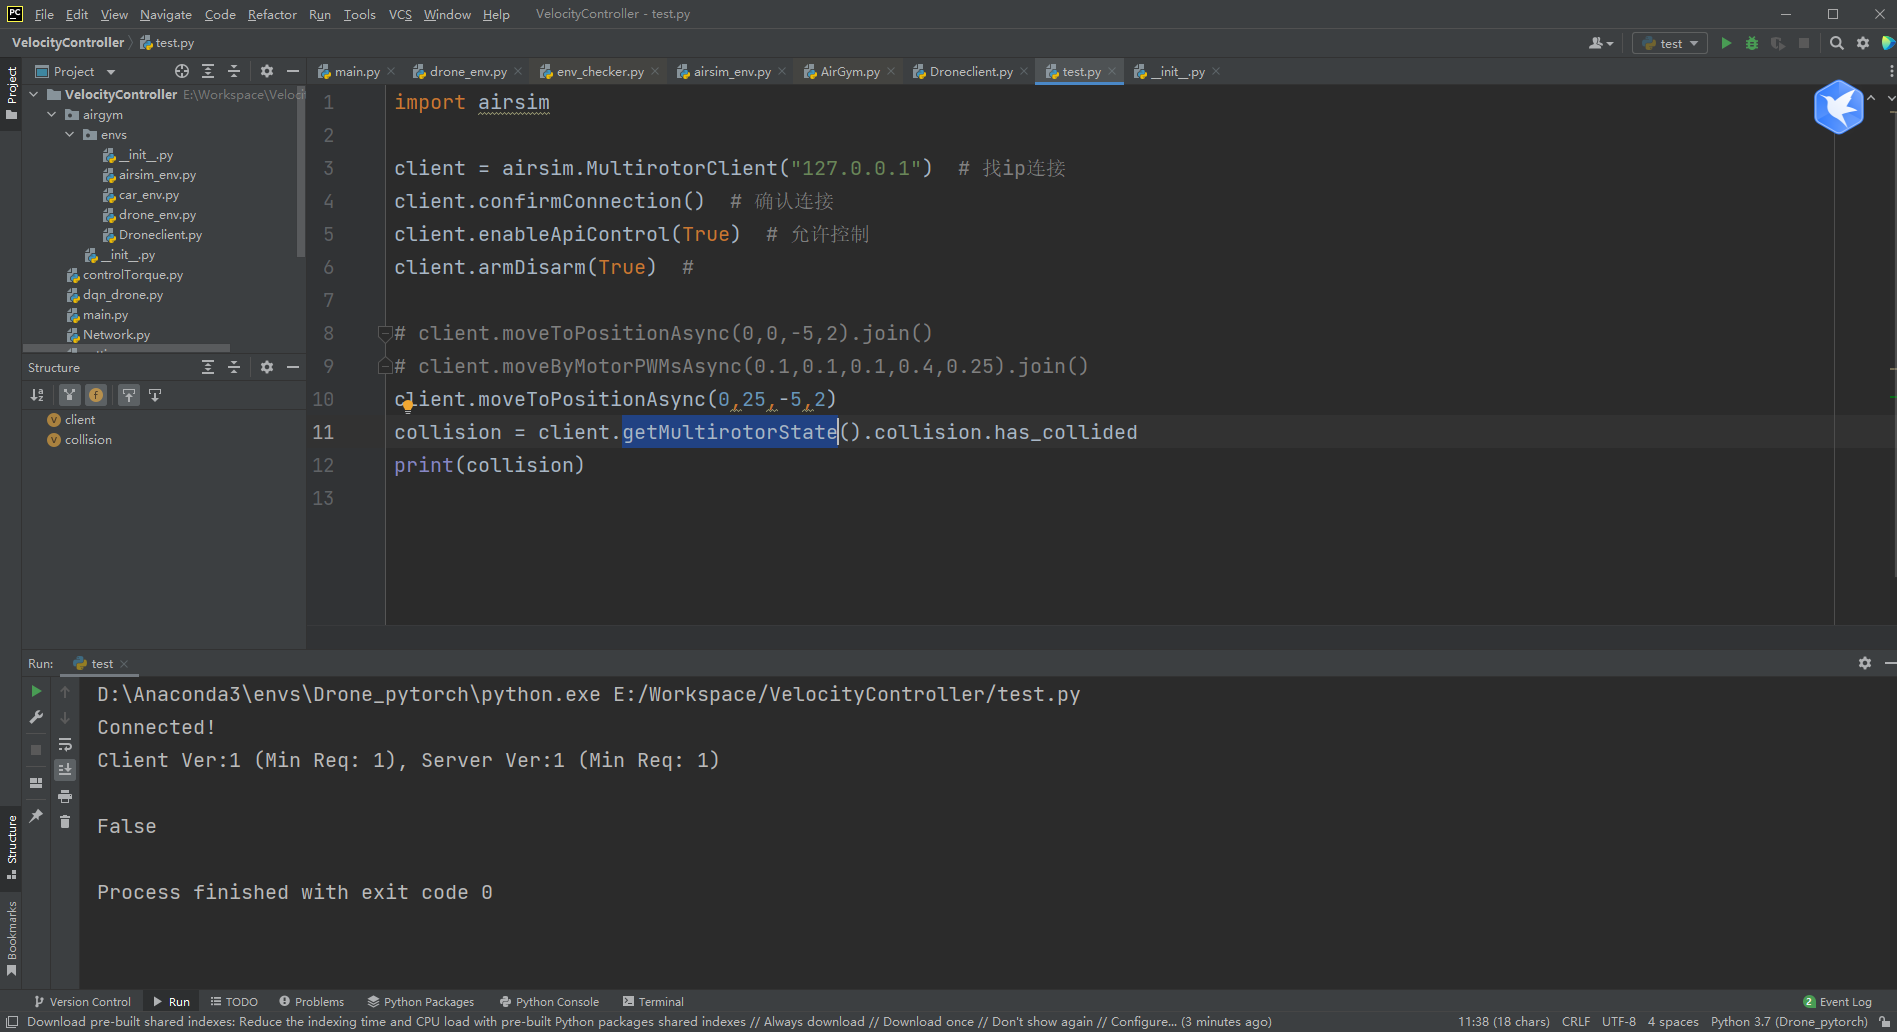This screenshot has height=1032, width=1897.
Task: Run the test configuration with the green play button
Action: point(1726,43)
